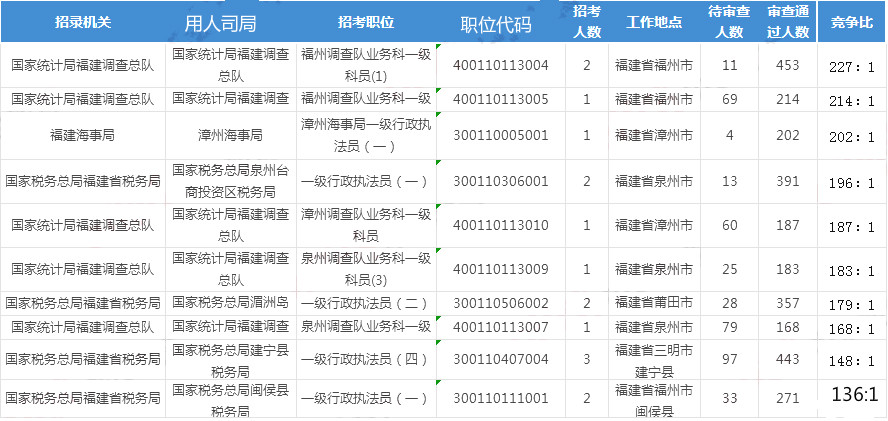Select position code 400110113009
This screenshot has width=888, height=421.
pos(501,269)
